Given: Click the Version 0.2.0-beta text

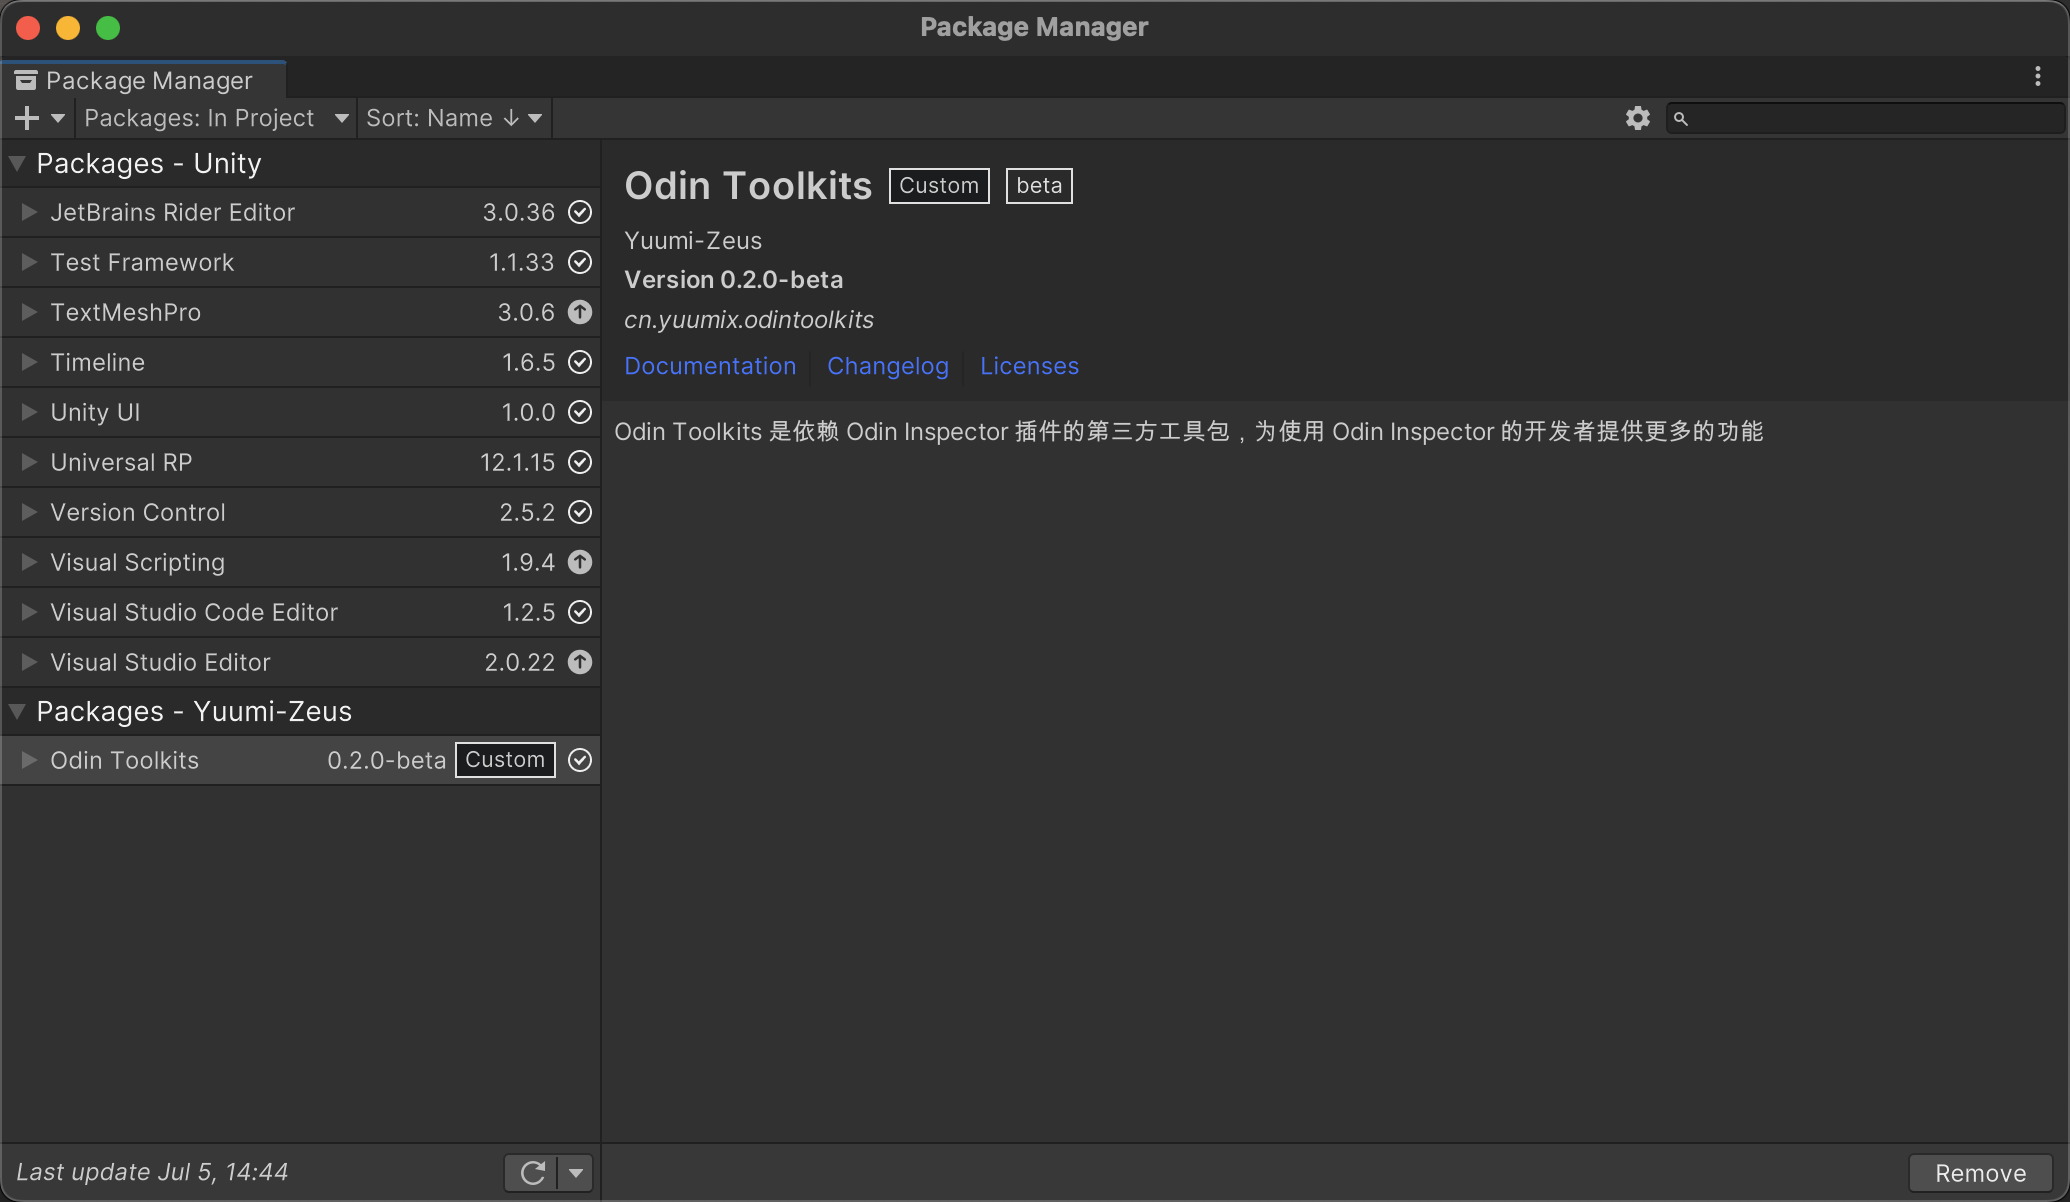Looking at the screenshot, I should (733, 280).
